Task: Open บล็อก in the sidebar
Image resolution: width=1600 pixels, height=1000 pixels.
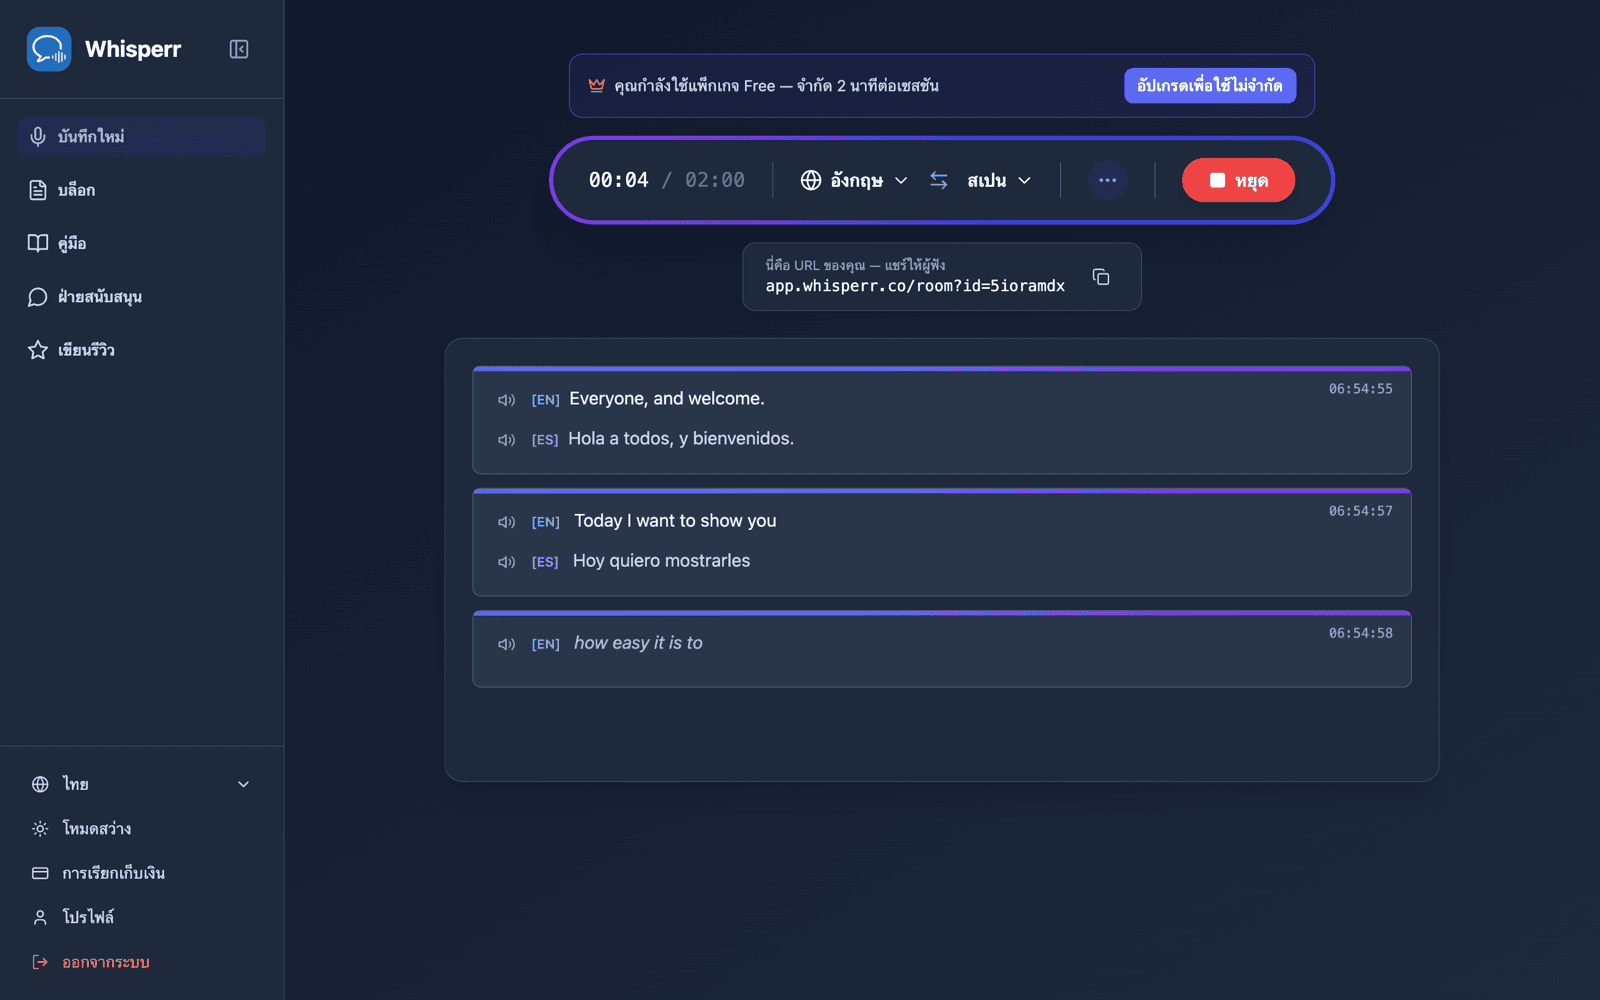Action: coord(141,190)
